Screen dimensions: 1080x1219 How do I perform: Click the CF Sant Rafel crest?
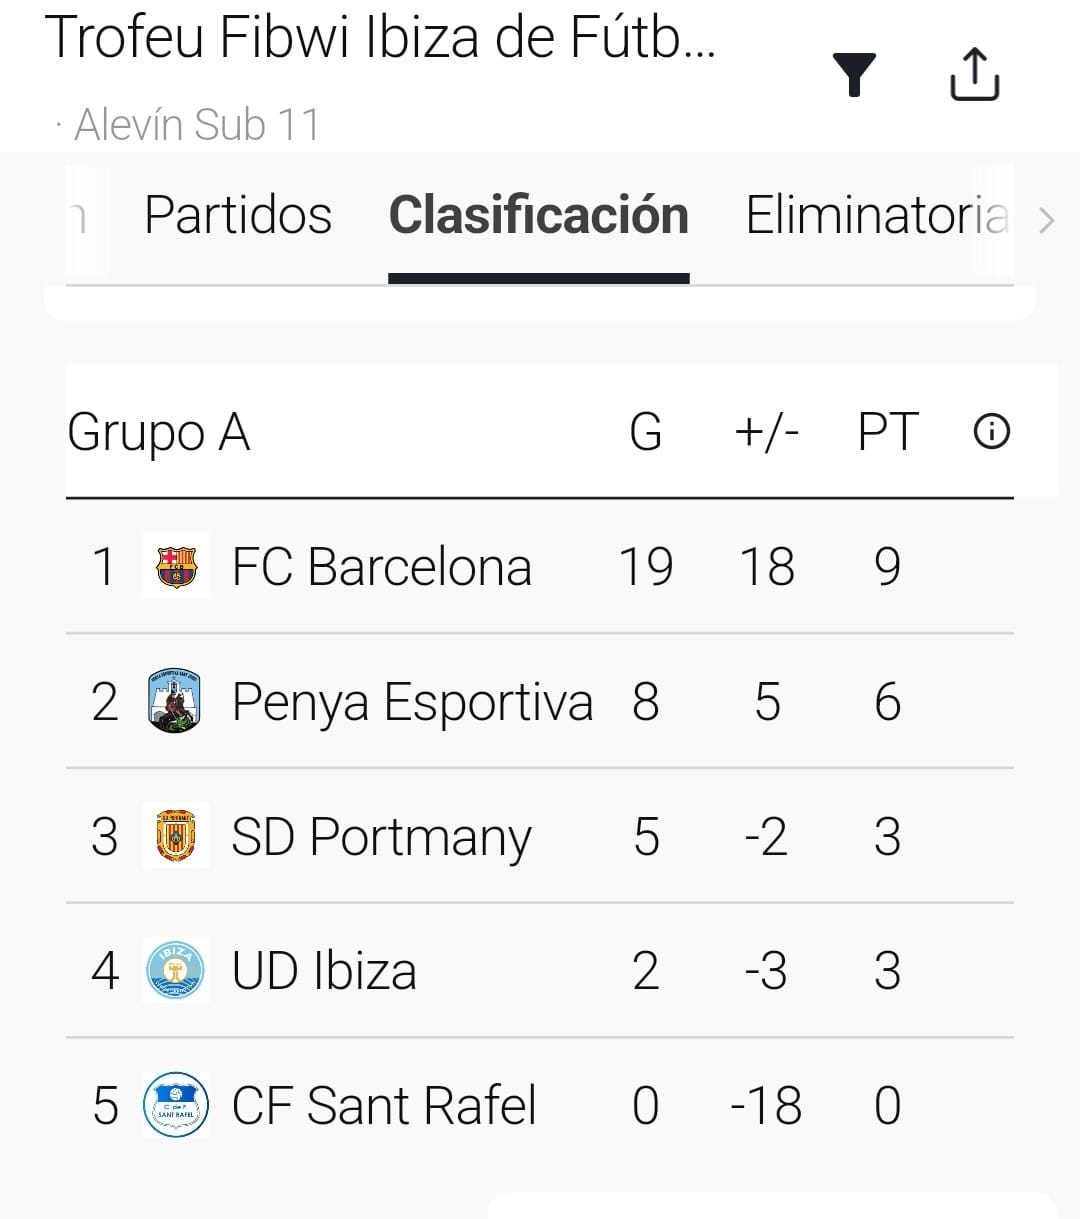click(176, 1105)
